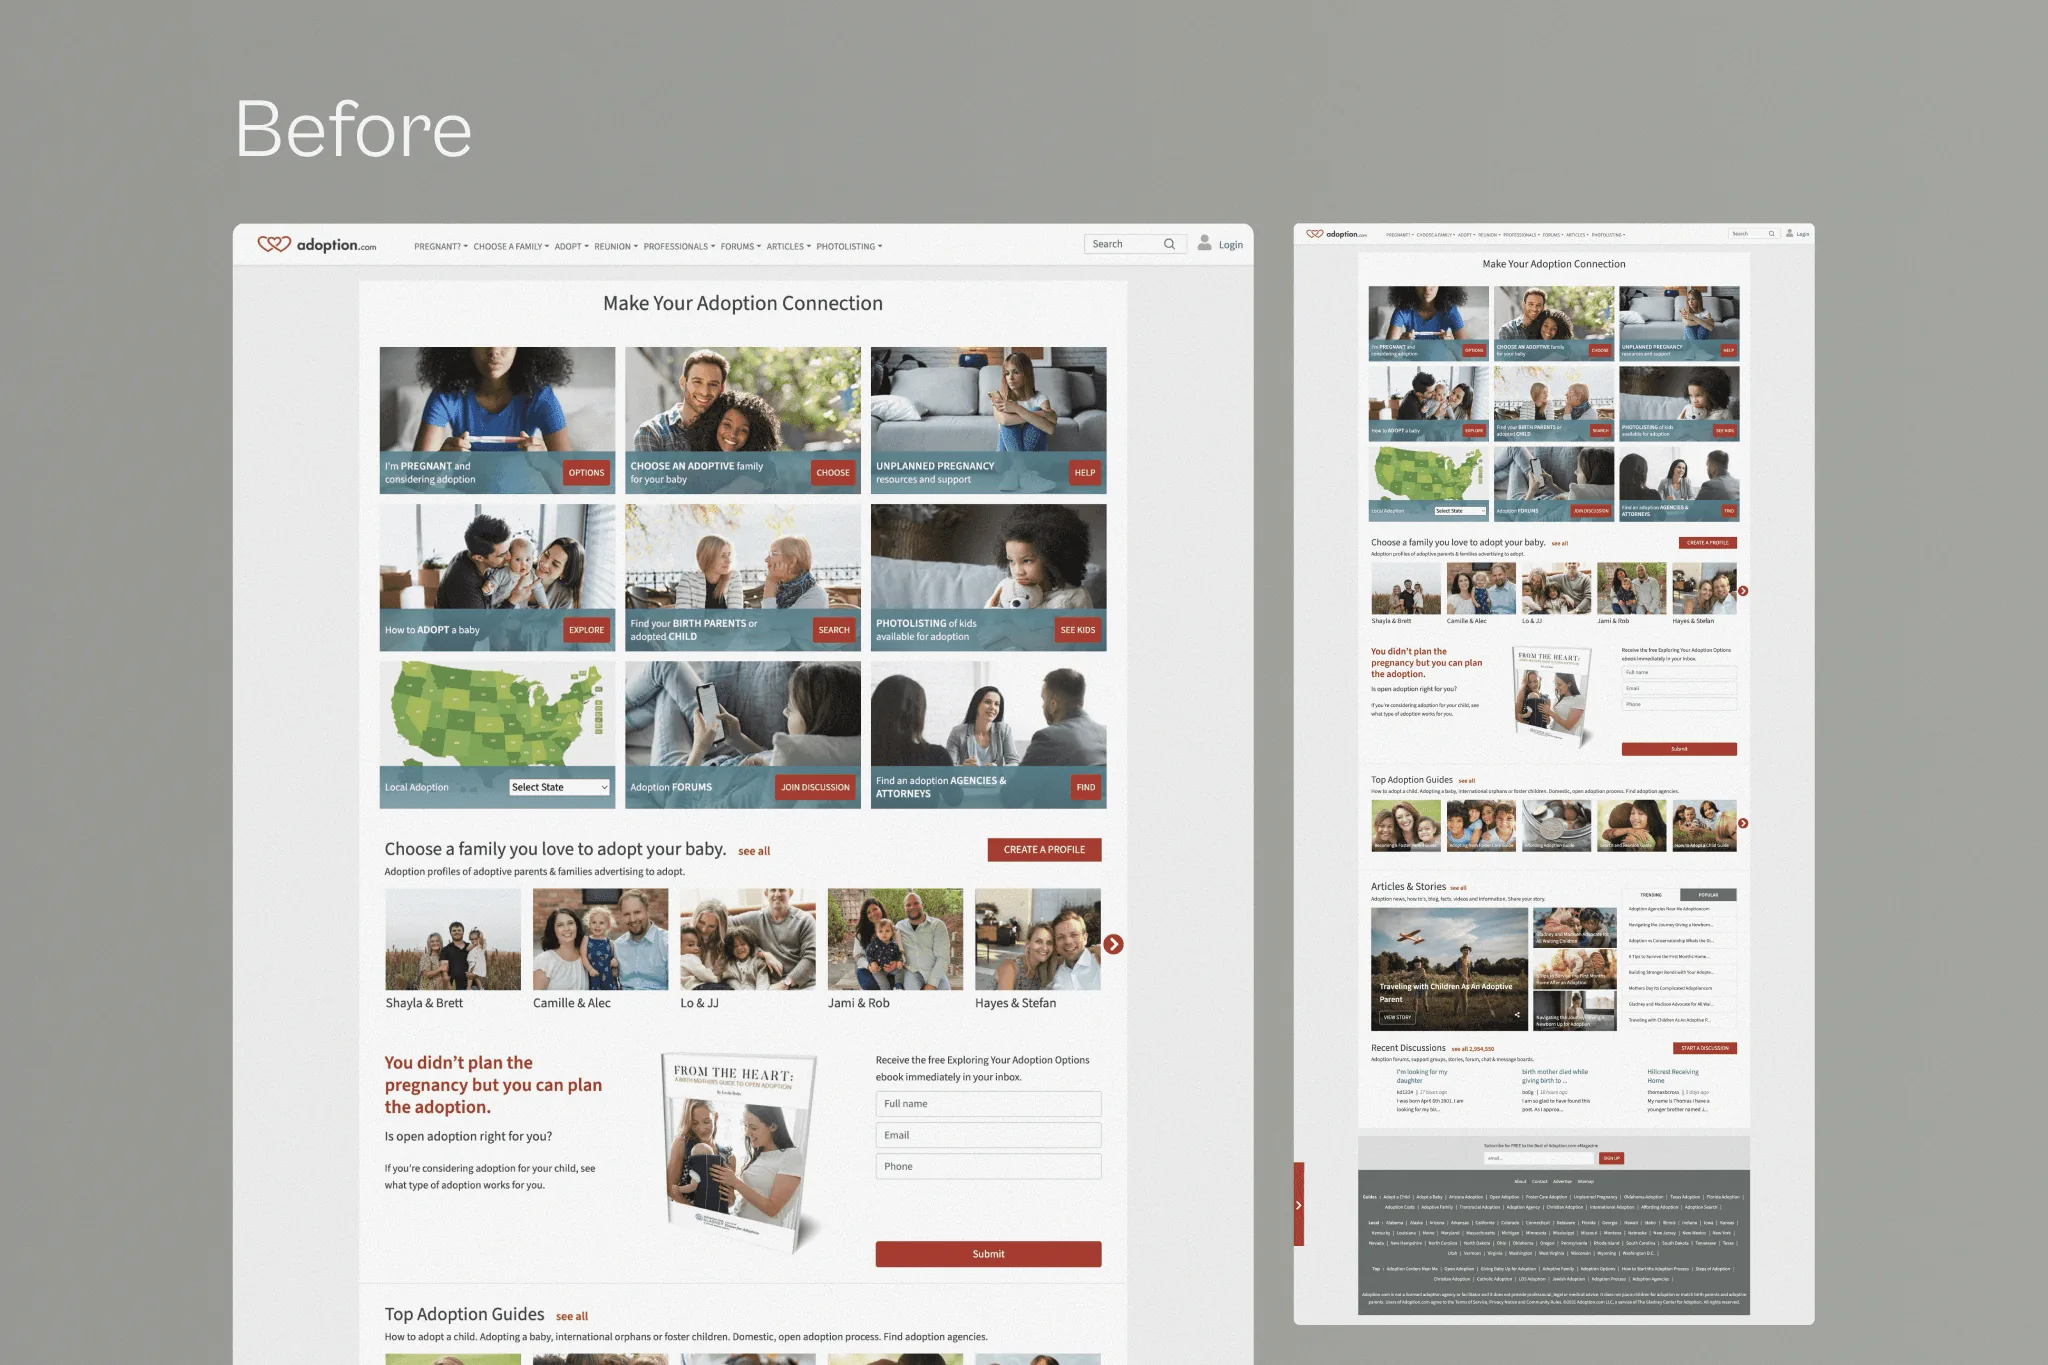Image resolution: width=2048 pixels, height=1365 pixels.
Task: Expand the CHOOSE A FAMILY menu
Action: (x=511, y=246)
